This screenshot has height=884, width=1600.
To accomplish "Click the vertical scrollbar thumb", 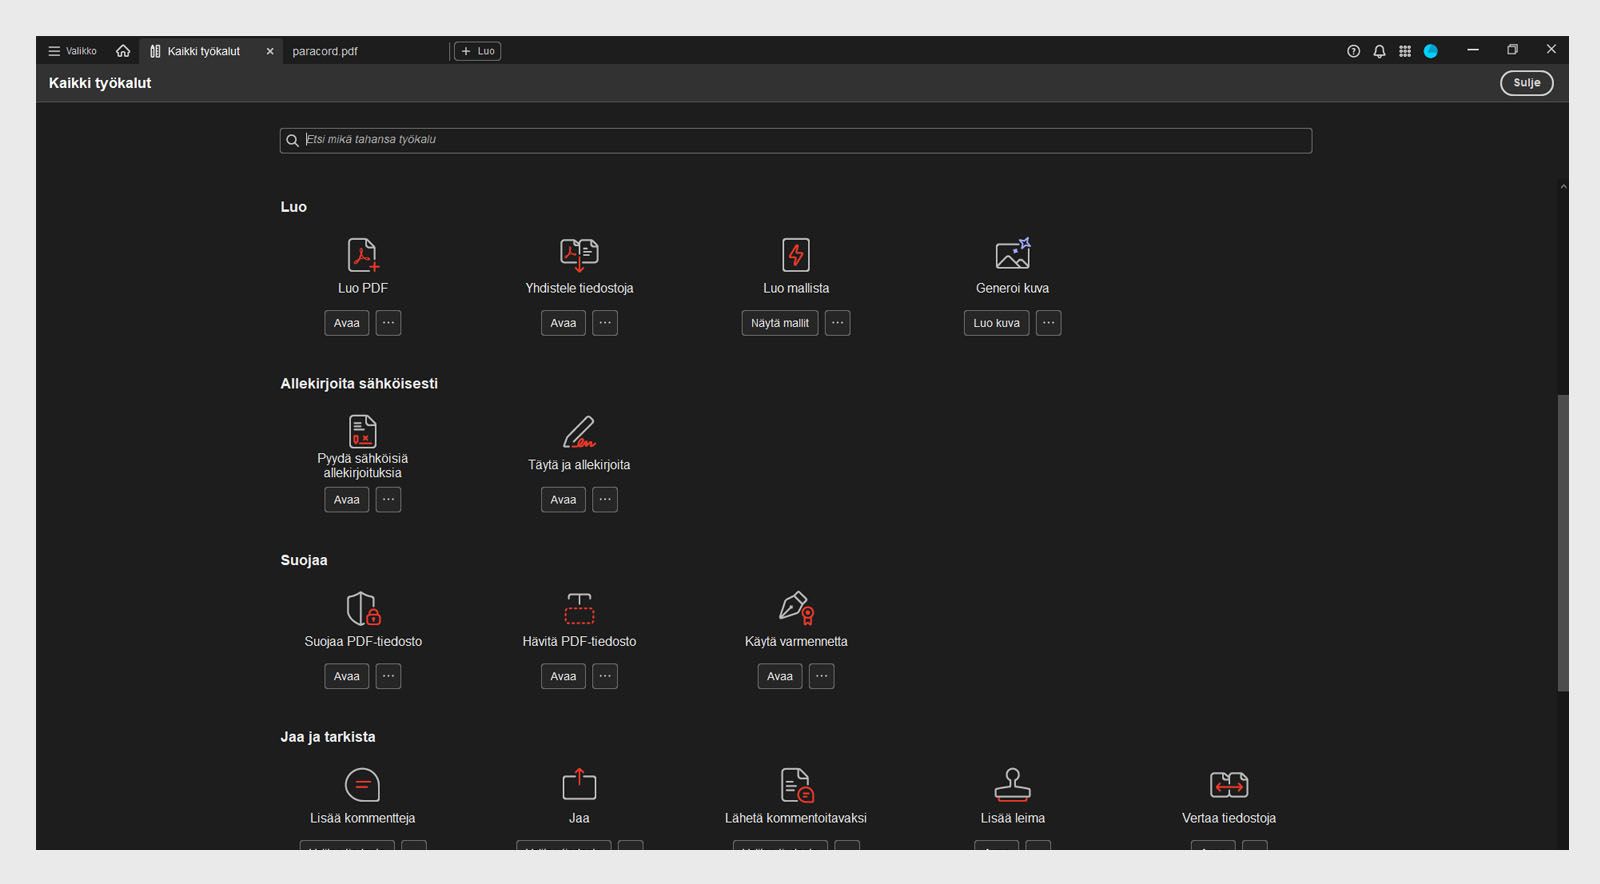I will 1562,542.
